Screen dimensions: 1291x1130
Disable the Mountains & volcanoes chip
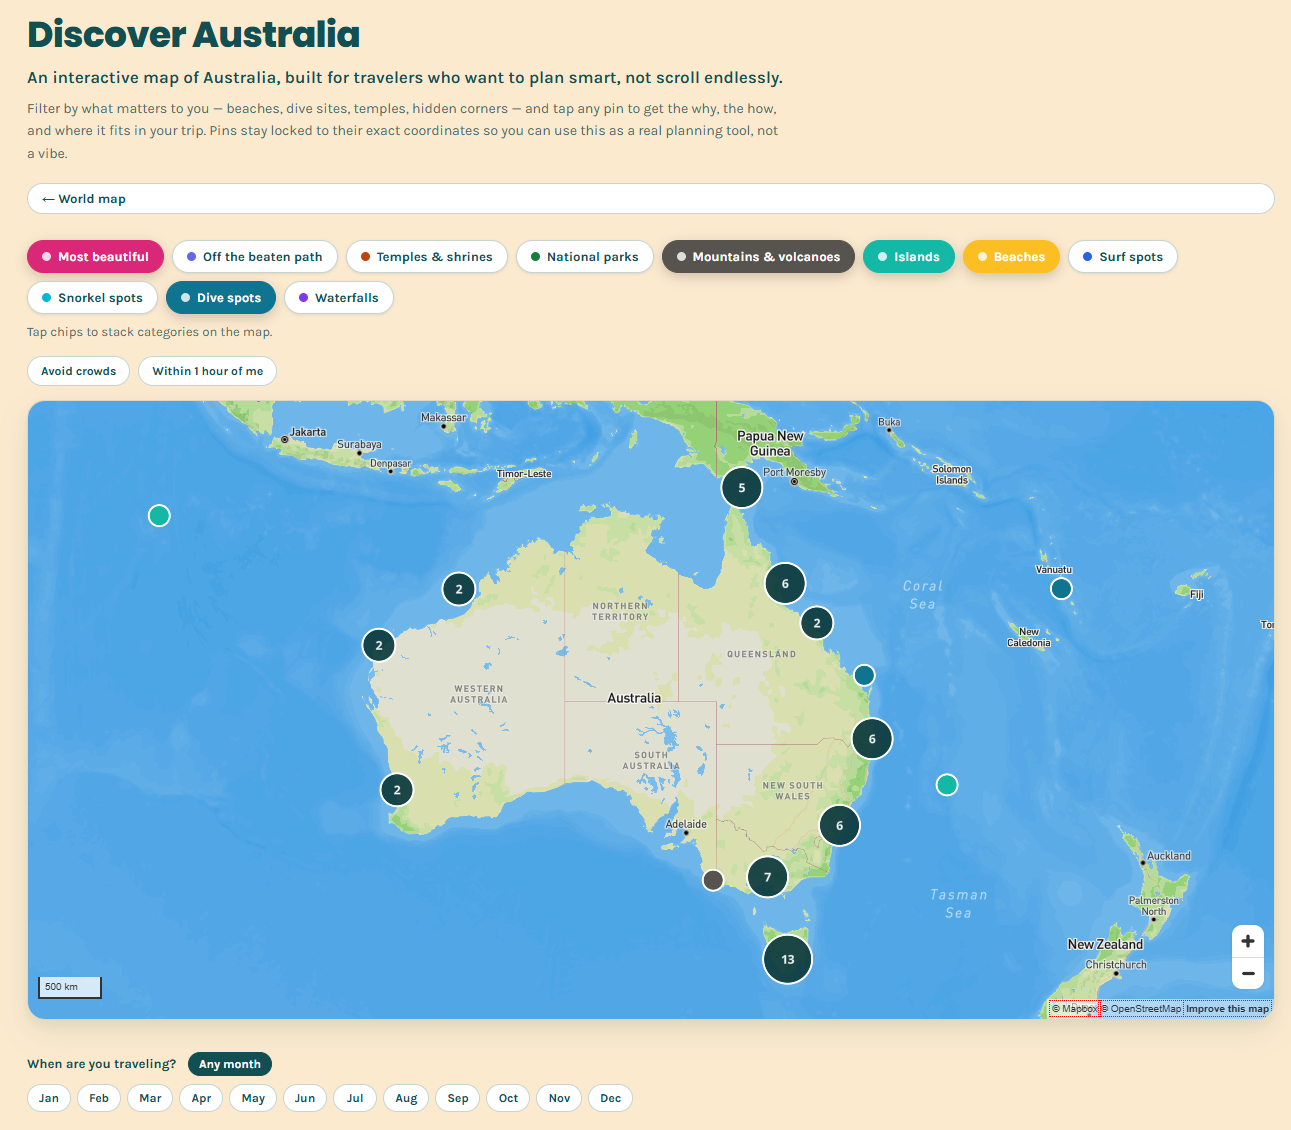click(758, 257)
